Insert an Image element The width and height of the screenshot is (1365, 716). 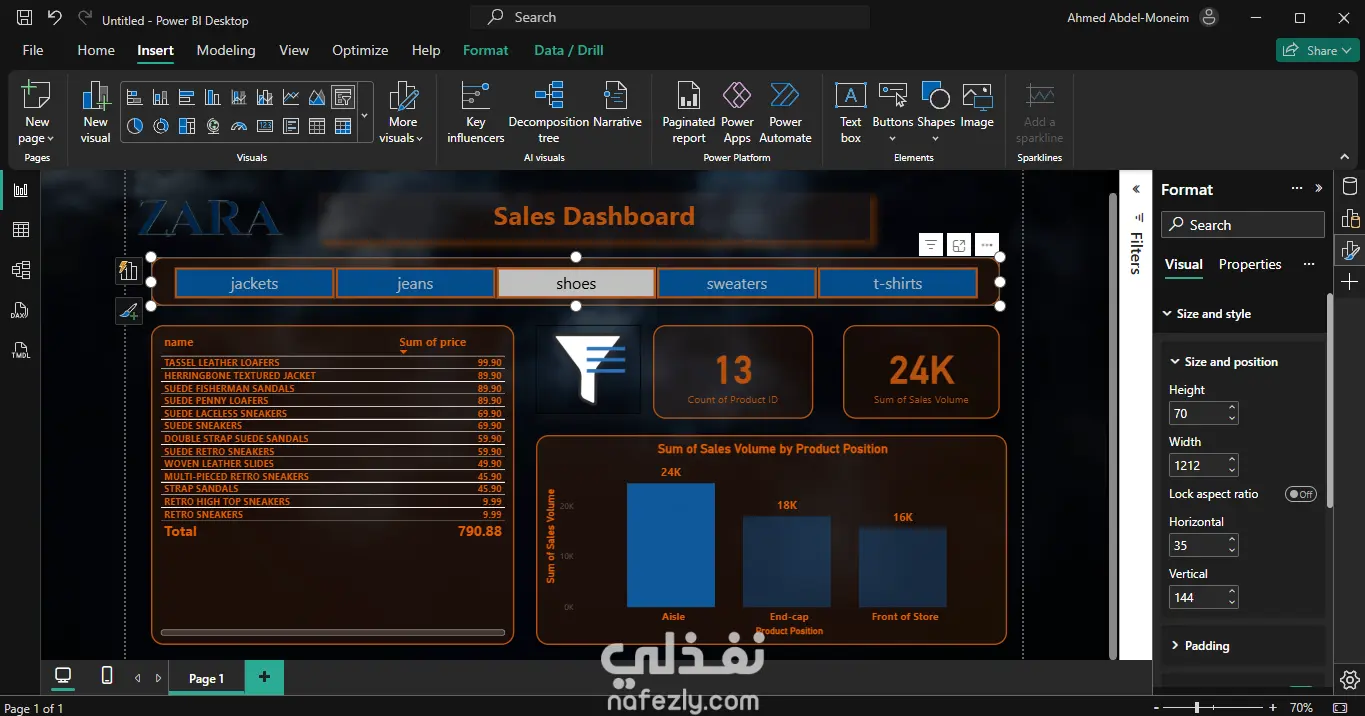click(x=977, y=106)
